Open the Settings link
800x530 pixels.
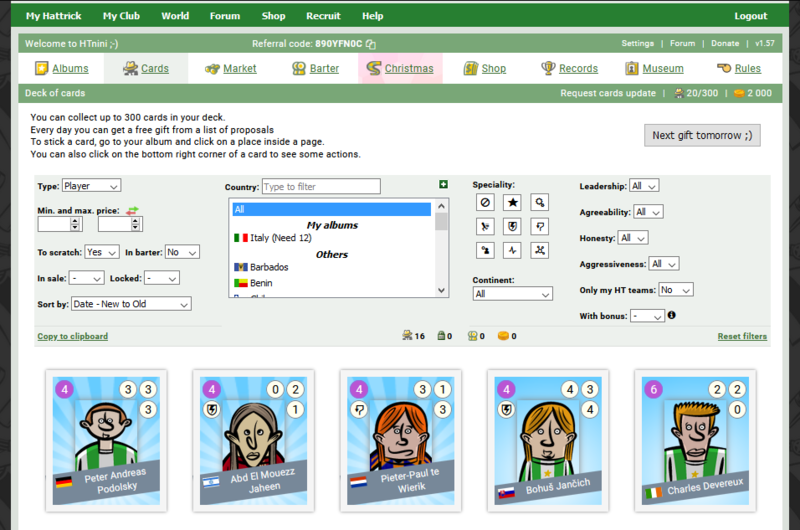click(x=637, y=43)
